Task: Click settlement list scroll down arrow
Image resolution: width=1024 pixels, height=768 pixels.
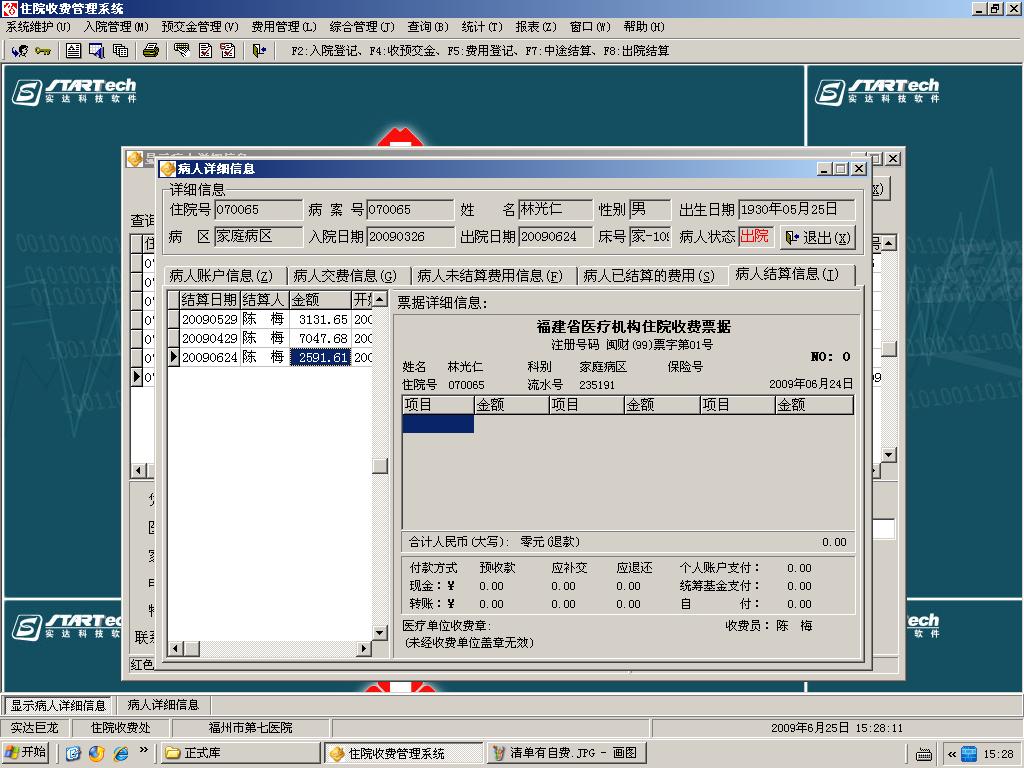Action: [x=380, y=632]
